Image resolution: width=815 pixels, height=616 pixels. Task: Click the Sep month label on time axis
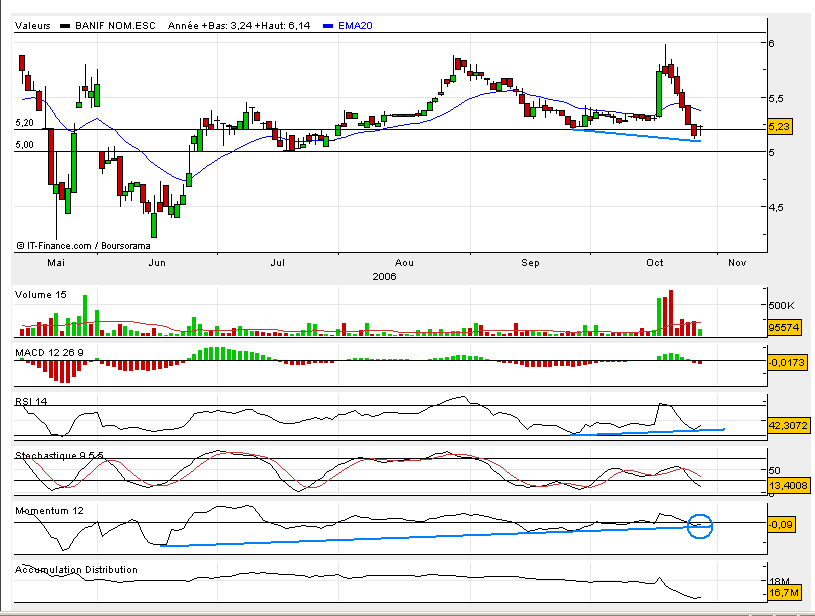(531, 263)
